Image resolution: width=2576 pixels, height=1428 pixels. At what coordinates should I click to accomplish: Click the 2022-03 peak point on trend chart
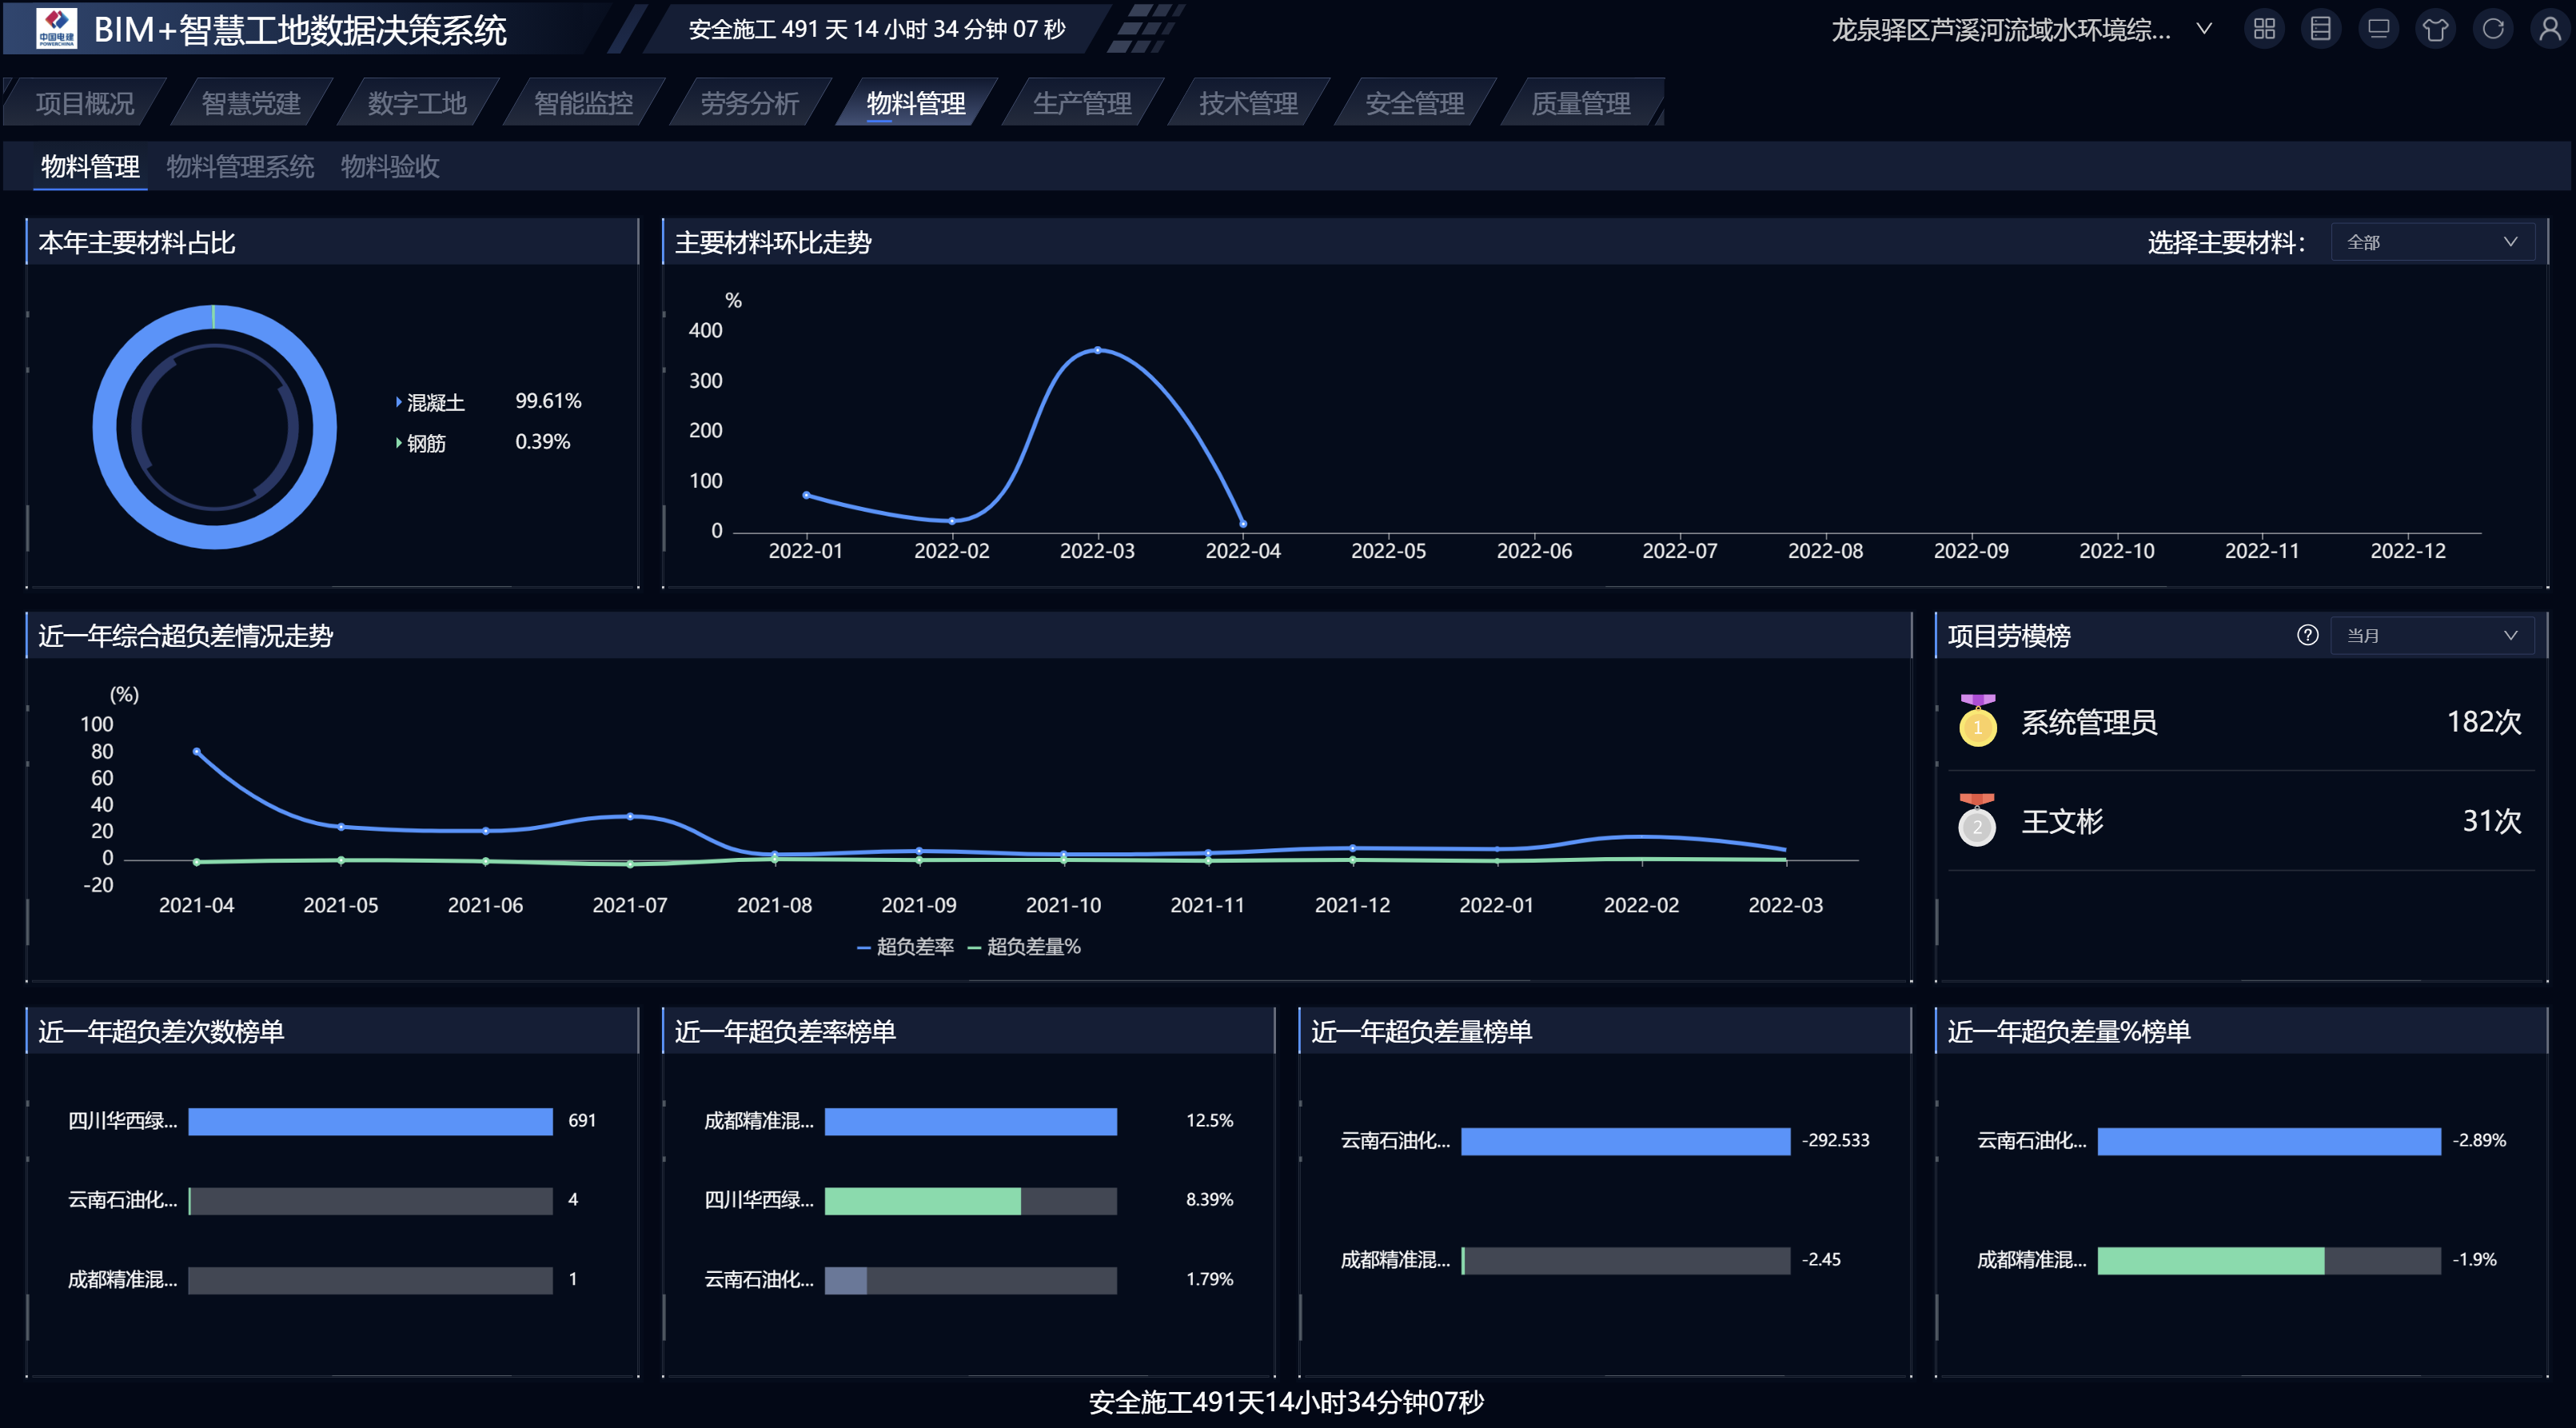coord(1097,350)
